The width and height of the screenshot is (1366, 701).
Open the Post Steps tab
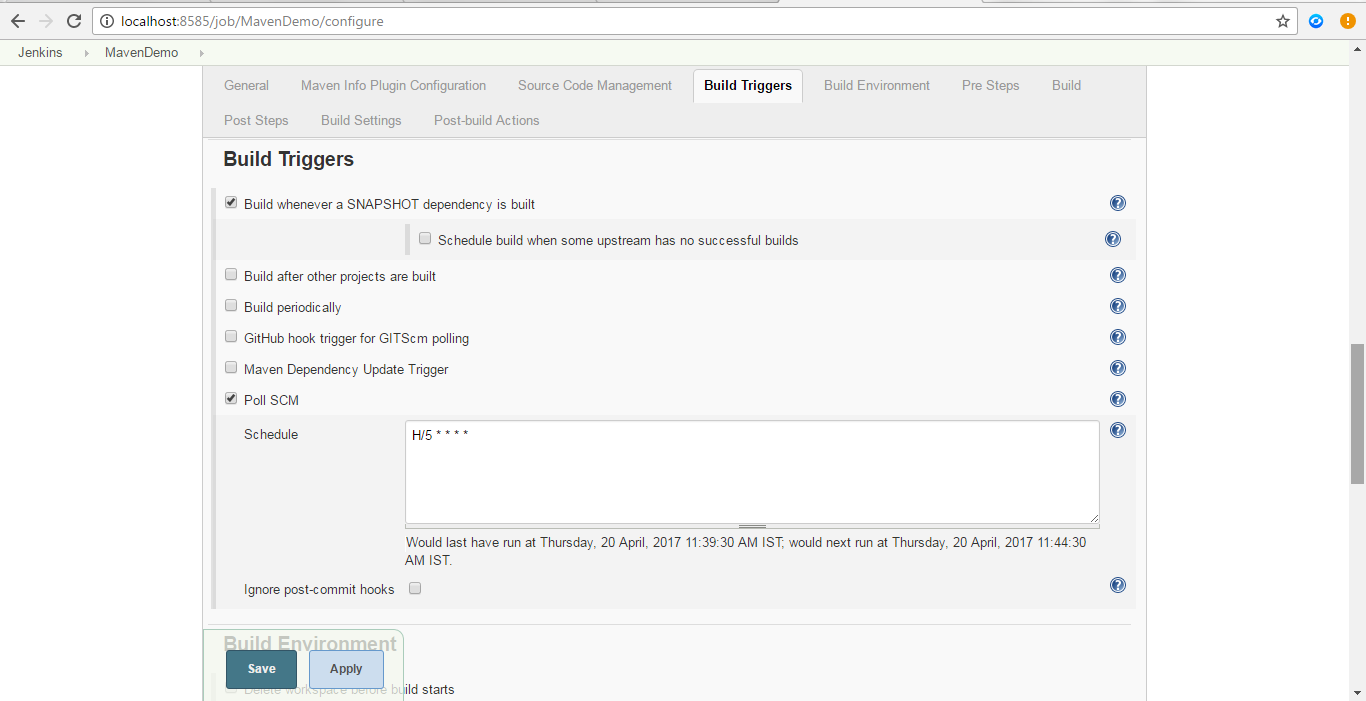[x=256, y=121]
